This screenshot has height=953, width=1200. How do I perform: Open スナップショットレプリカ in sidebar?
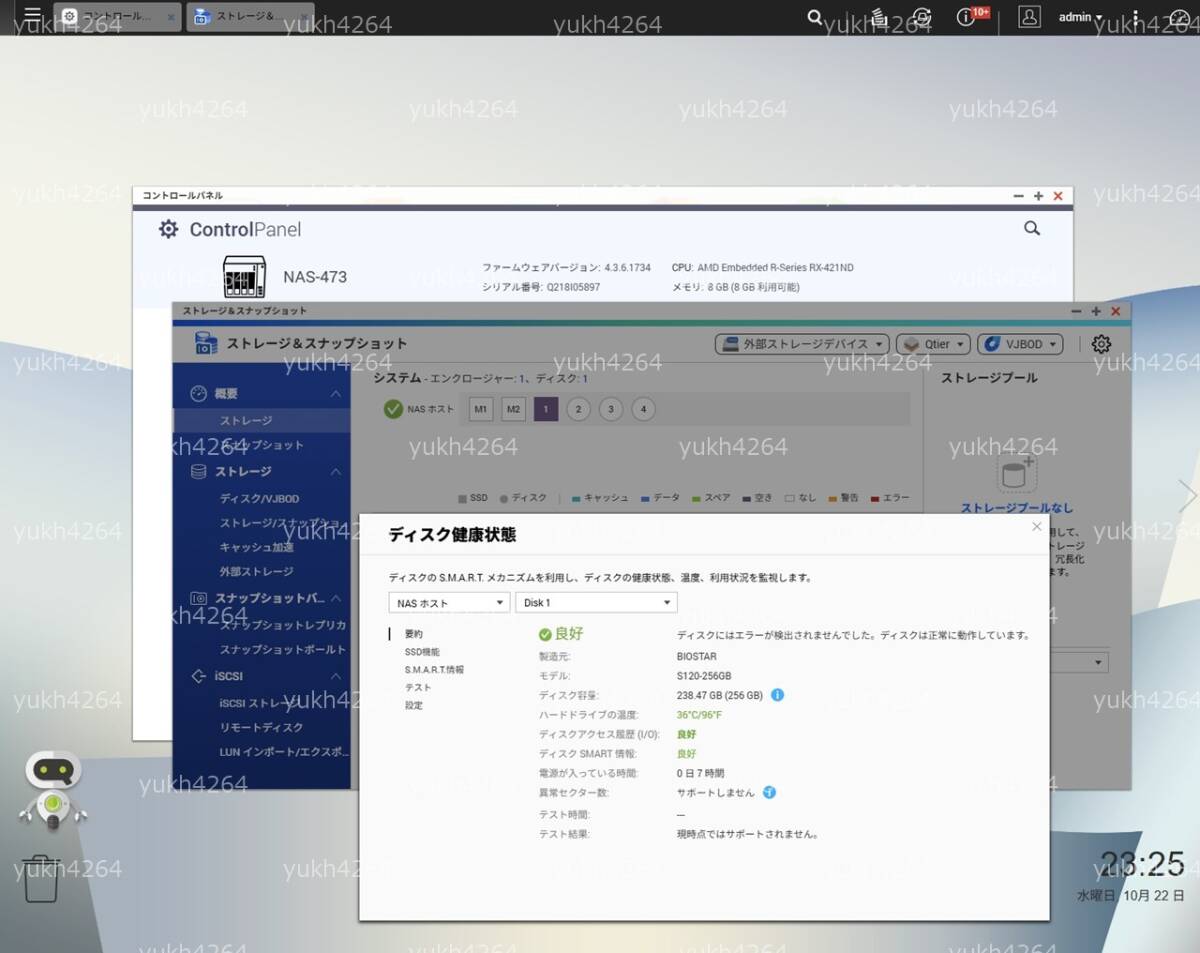[x=283, y=625]
